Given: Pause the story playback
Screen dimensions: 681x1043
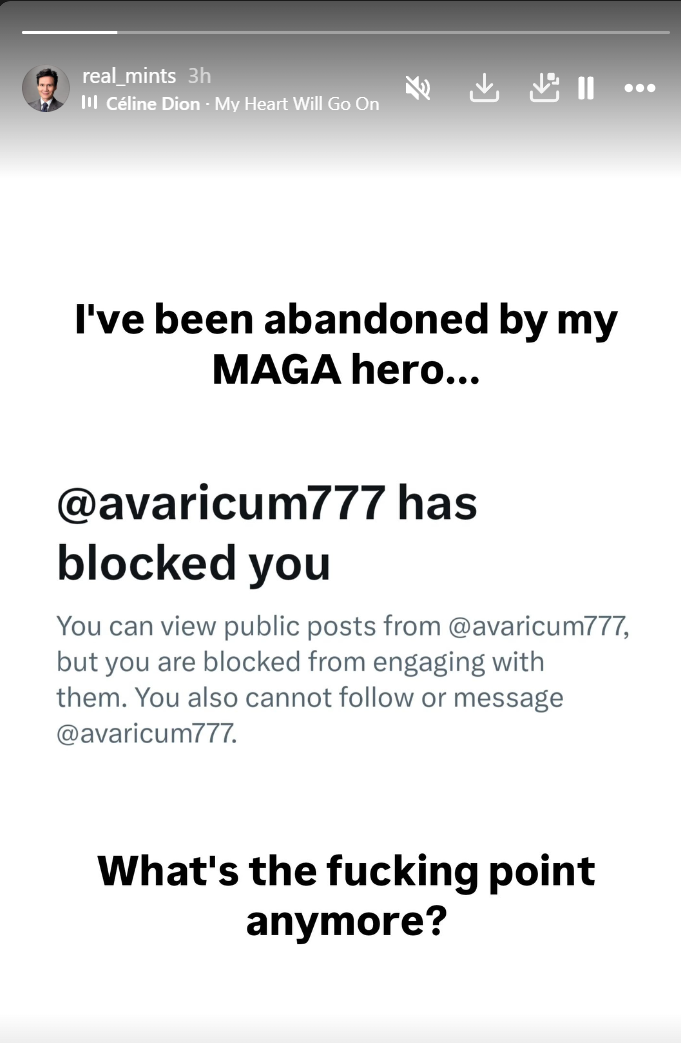Looking at the screenshot, I should click(586, 88).
